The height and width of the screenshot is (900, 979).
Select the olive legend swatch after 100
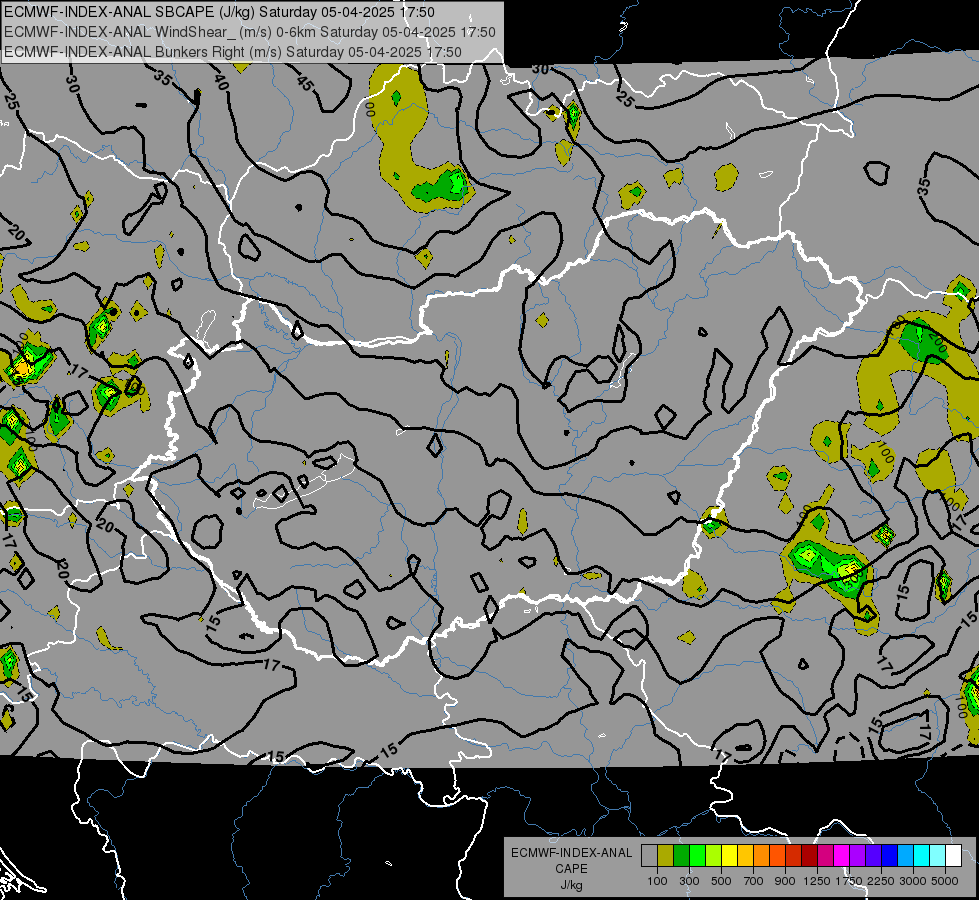(x=666, y=855)
